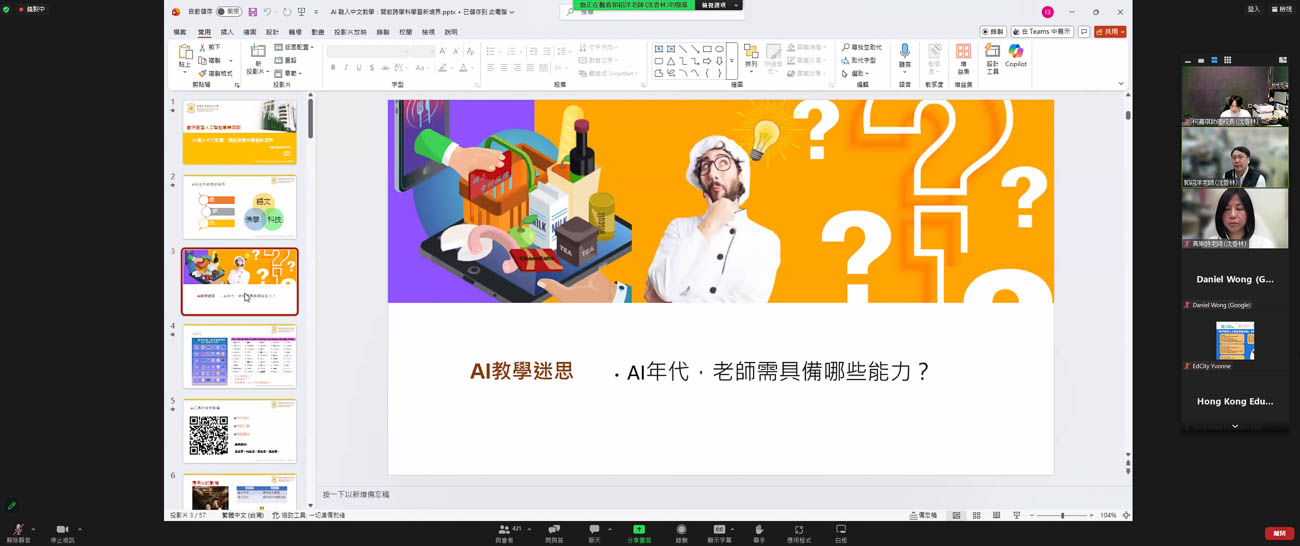The image size is (1300, 546).
Task: Collapse the ribbon with the chevron arrow
Action: [1121, 84]
